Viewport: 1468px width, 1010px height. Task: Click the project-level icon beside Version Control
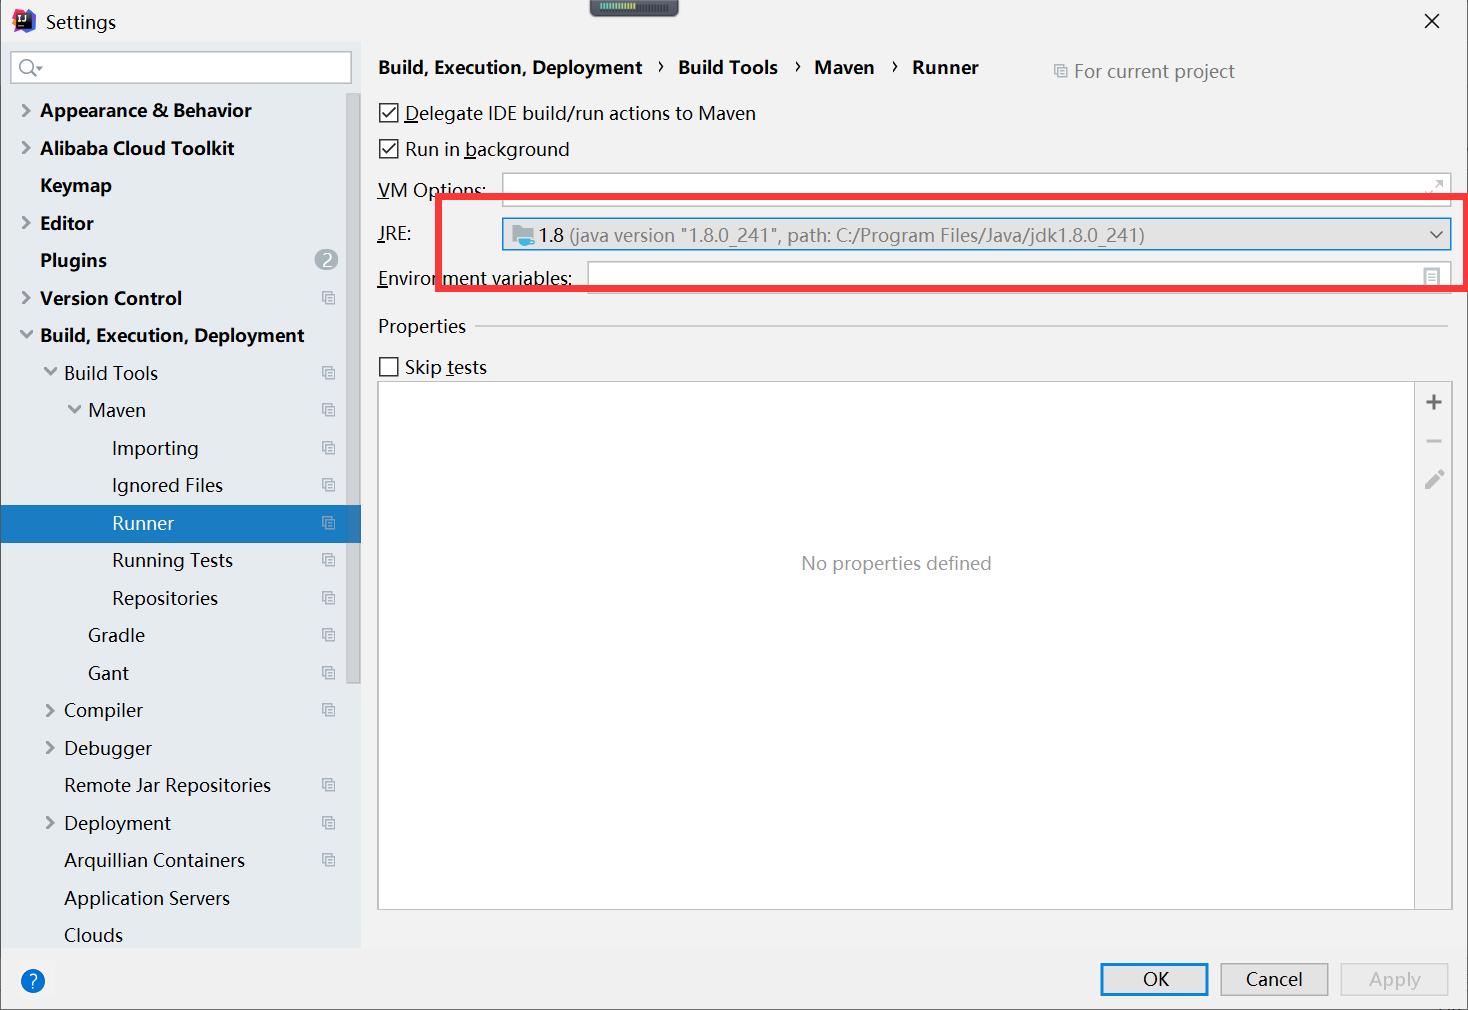point(328,298)
